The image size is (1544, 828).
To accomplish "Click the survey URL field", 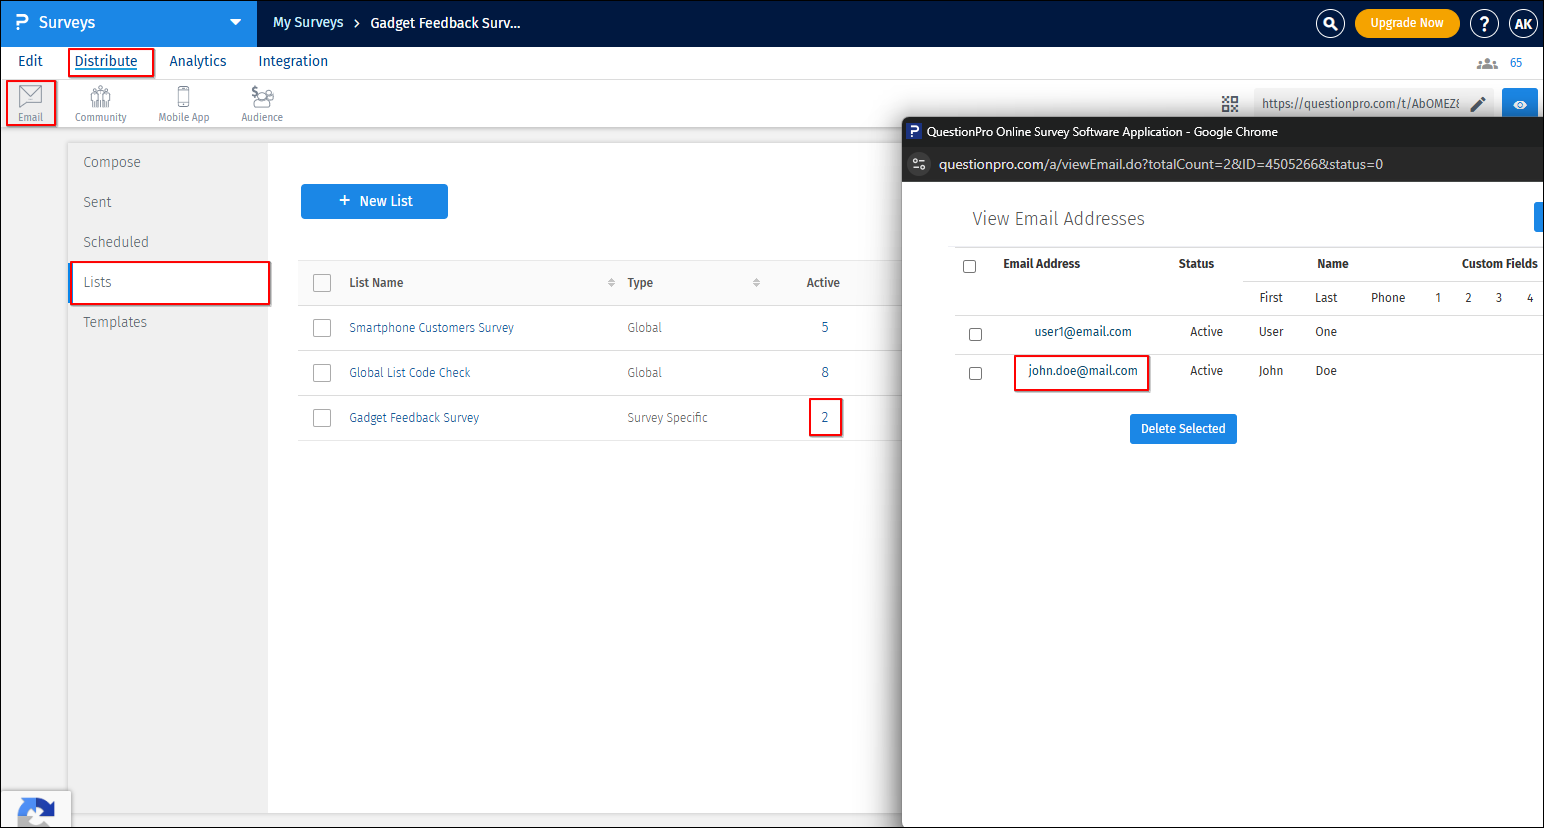I will click(1359, 103).
